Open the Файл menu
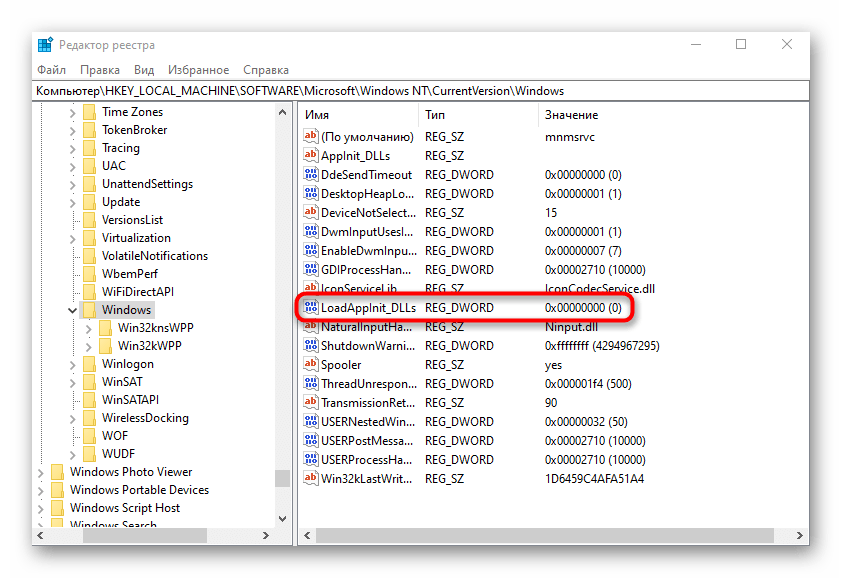842x578 pixels. click(x=52, y=70)
